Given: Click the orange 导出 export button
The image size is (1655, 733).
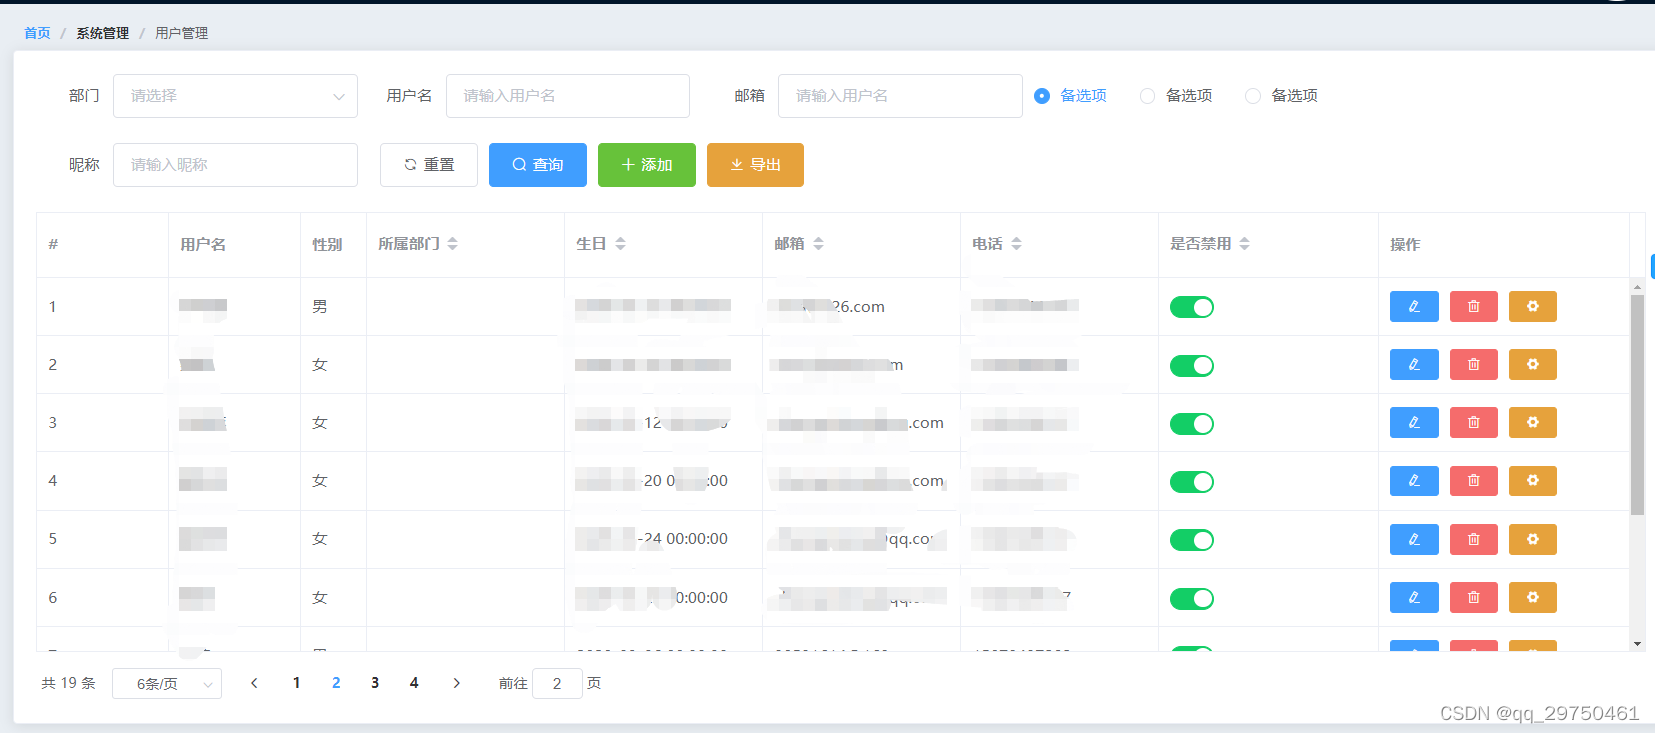Looking at the screenshot, I should 755,165.
